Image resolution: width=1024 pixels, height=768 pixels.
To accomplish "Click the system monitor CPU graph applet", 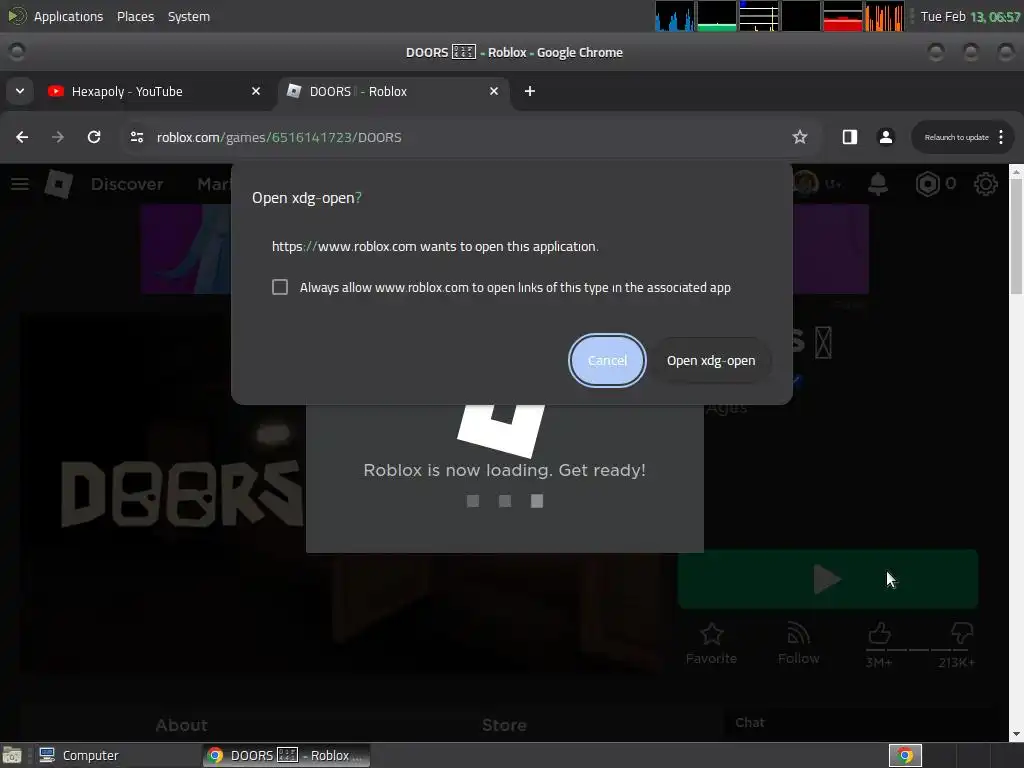I will (x=675, y=16).
